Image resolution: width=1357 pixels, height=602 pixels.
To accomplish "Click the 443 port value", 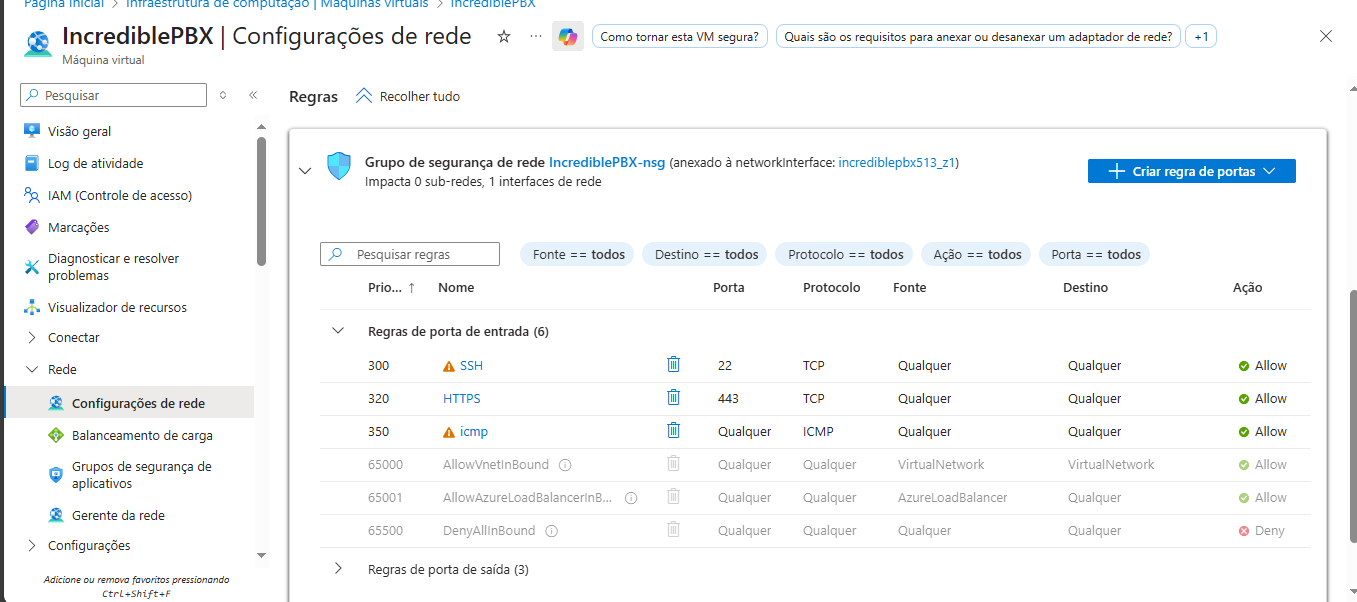I will [x=728, y=399].
